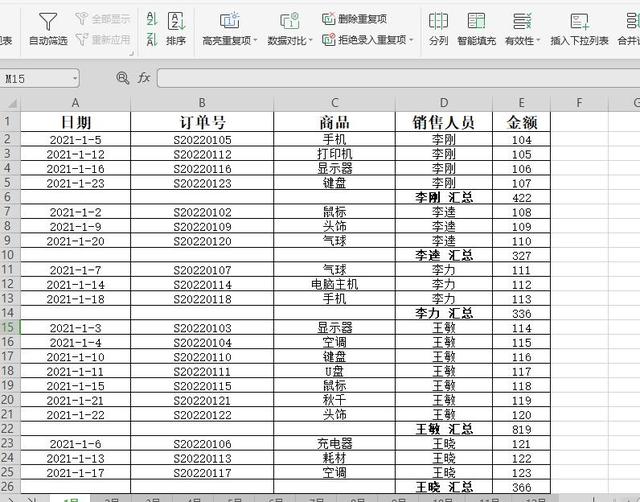Select the subtotal cell 366
This screenshot has width=640, height=502.
(x=522, y=487)
